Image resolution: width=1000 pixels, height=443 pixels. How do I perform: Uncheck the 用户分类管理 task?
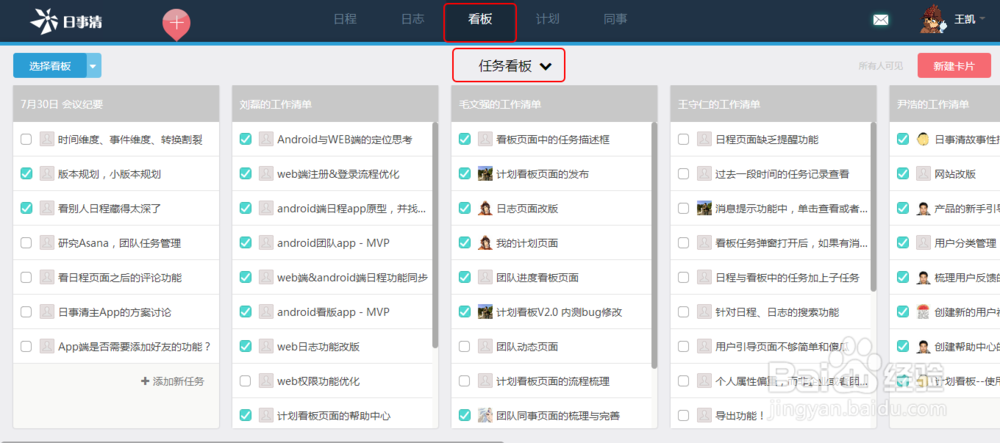(x=902, y=242)
